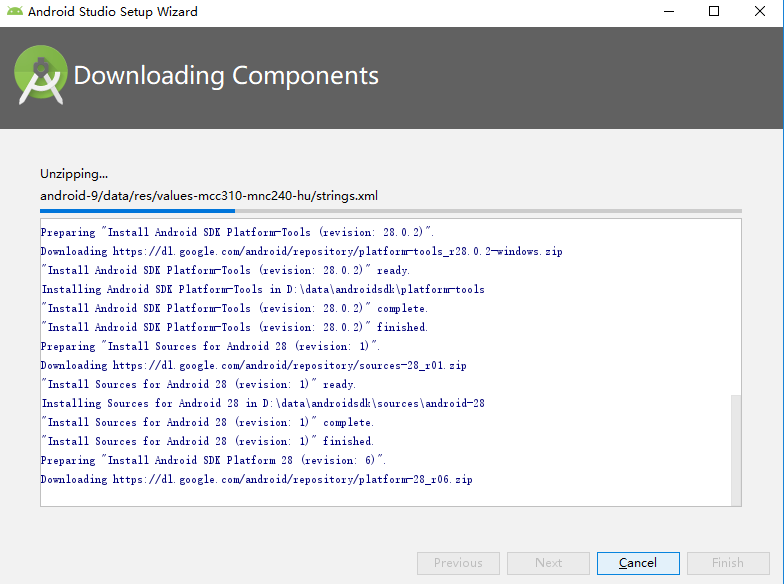Click the disabled Previous button

point(458,563)
